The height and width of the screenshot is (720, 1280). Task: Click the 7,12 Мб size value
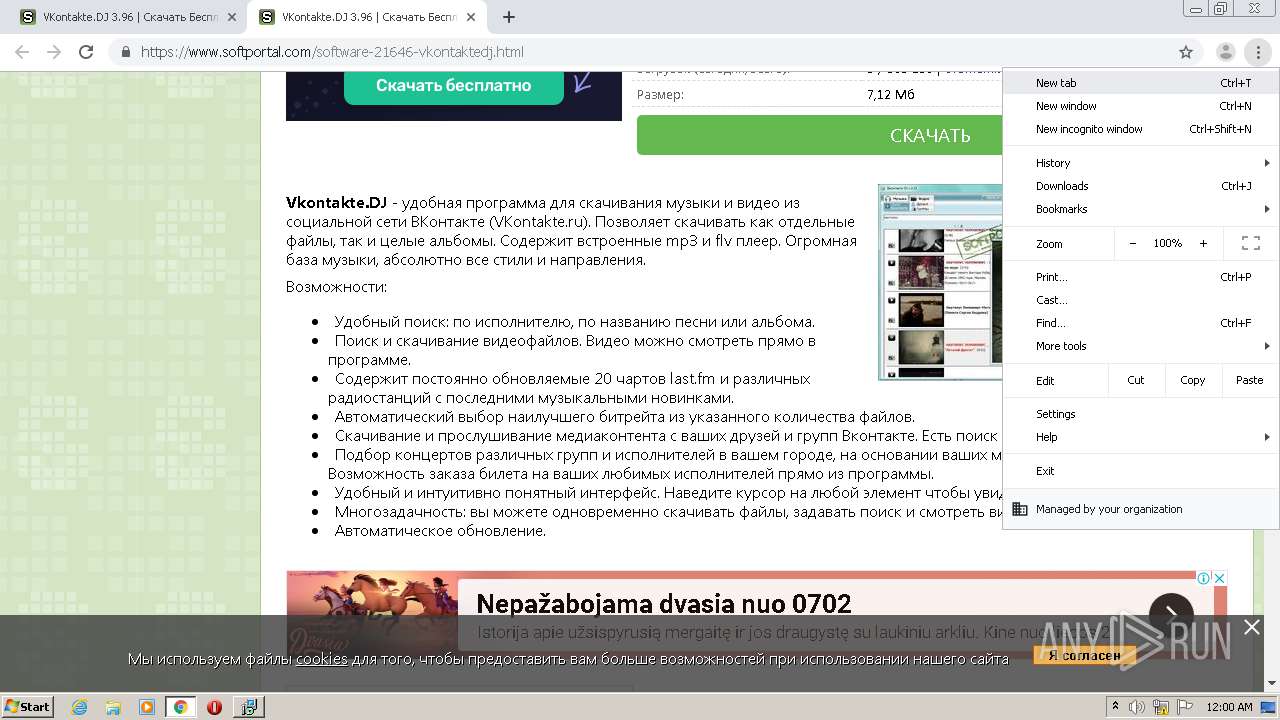[x=891, y=94]
